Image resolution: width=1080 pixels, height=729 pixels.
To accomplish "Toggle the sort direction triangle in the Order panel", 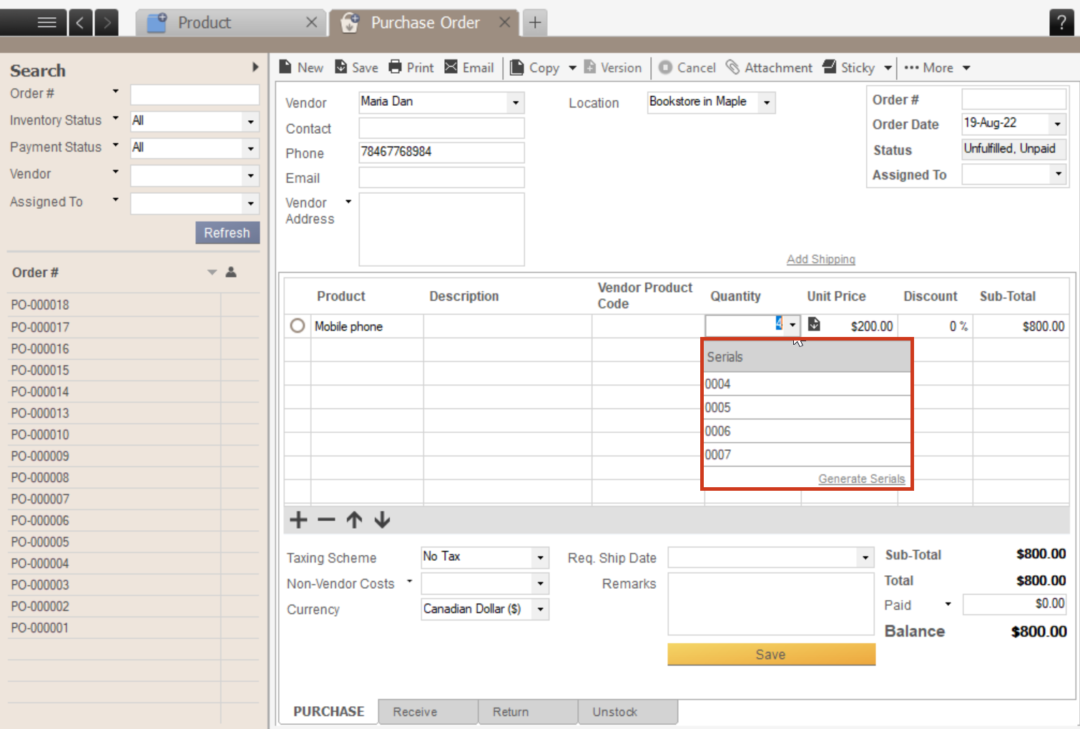I will (x=212, y=271).
